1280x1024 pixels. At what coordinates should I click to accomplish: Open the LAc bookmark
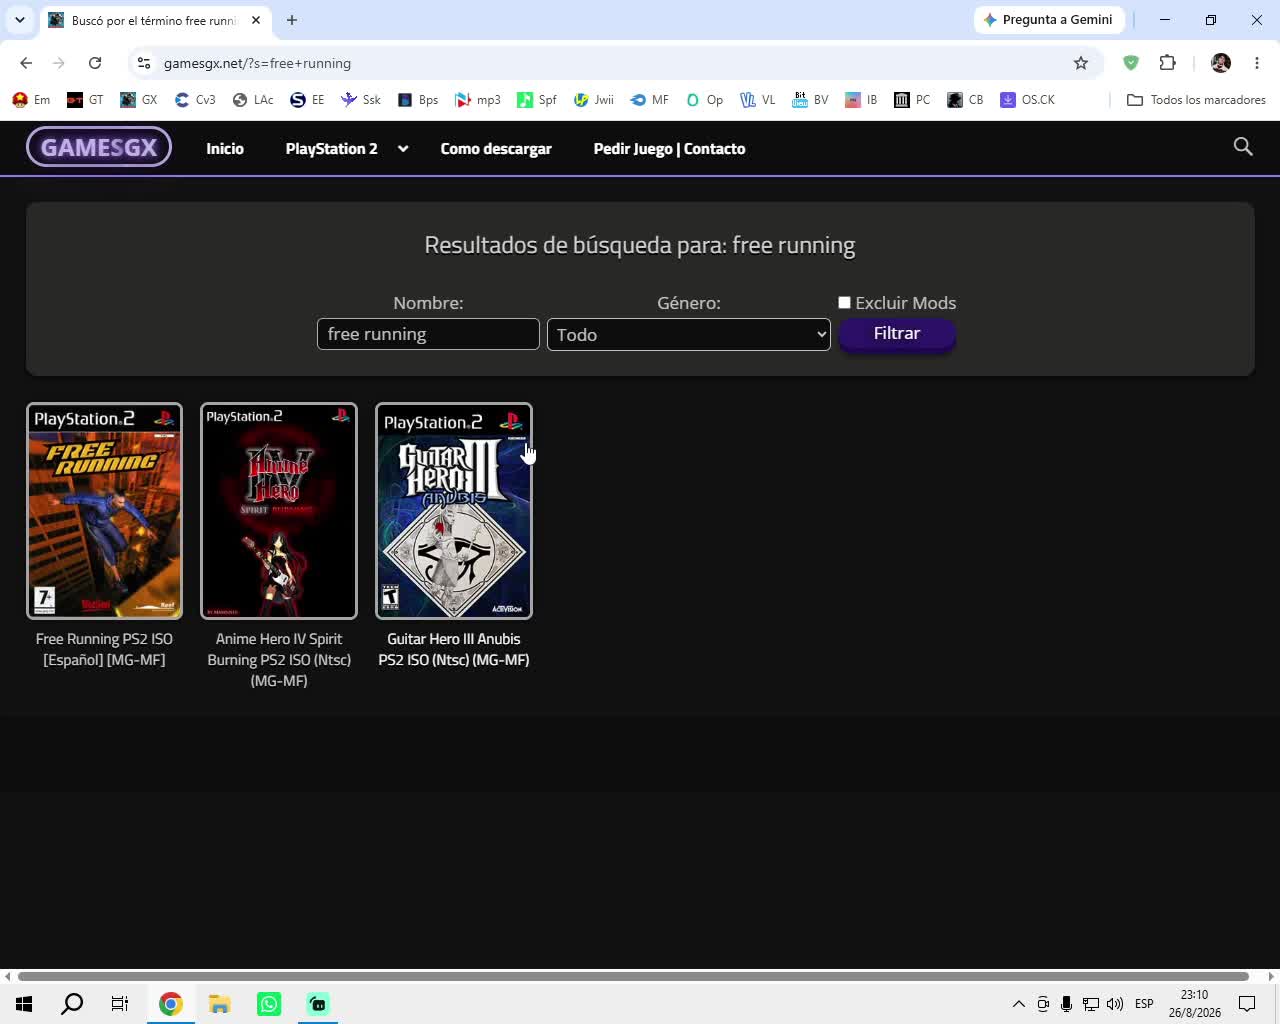click(253, 100)
